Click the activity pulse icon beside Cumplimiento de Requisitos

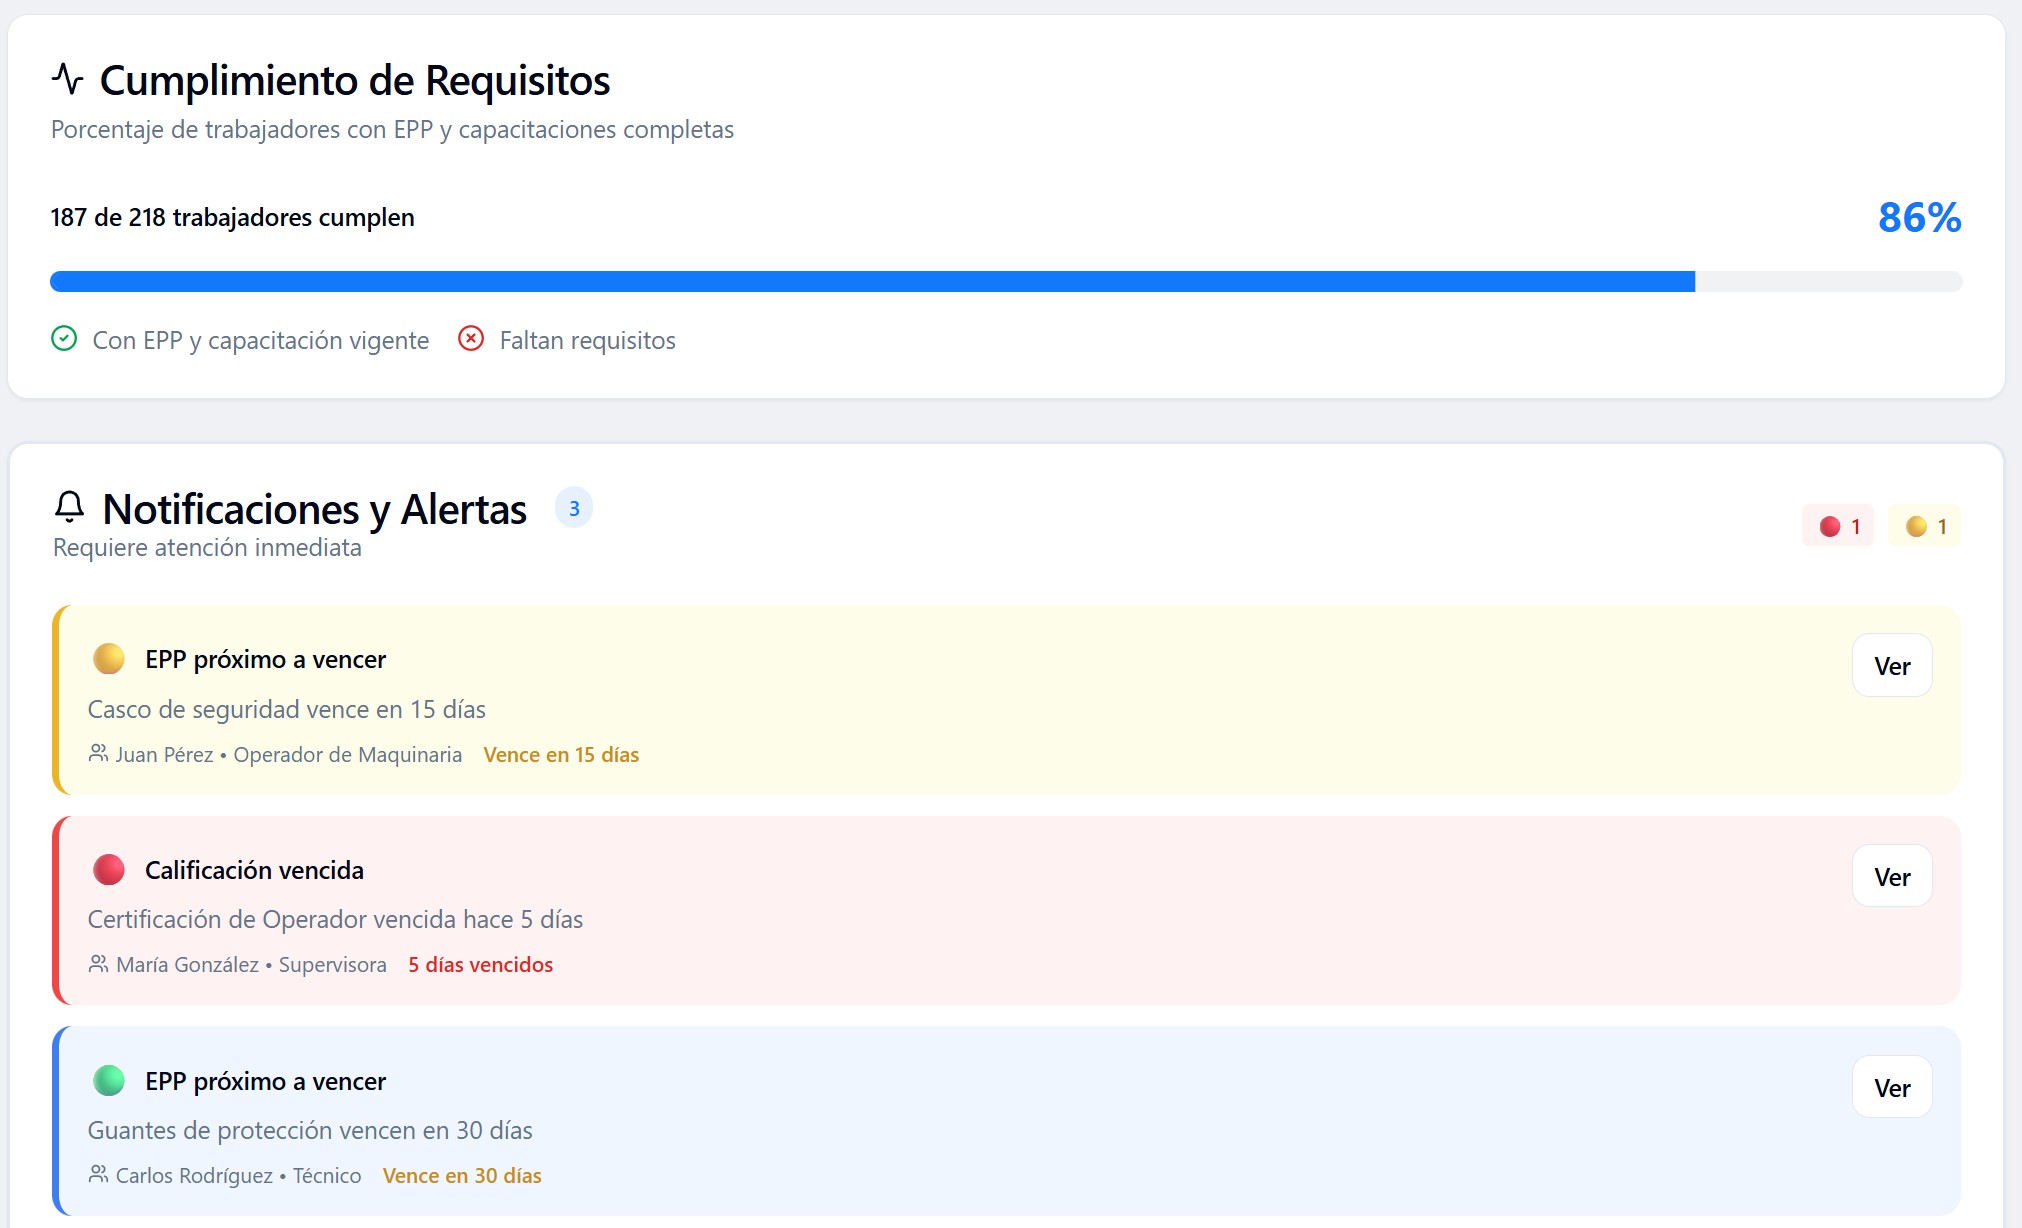[x=68, y=79]
